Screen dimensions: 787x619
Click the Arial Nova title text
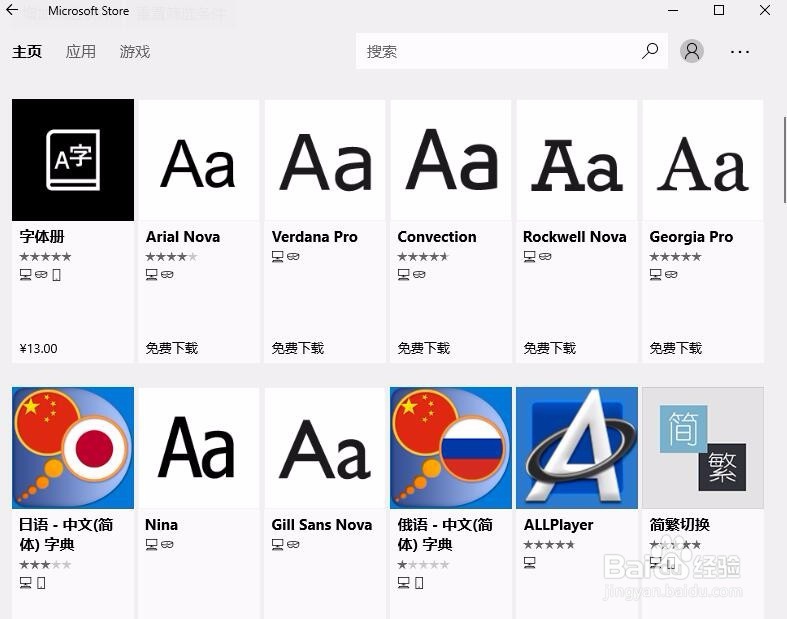183,236
